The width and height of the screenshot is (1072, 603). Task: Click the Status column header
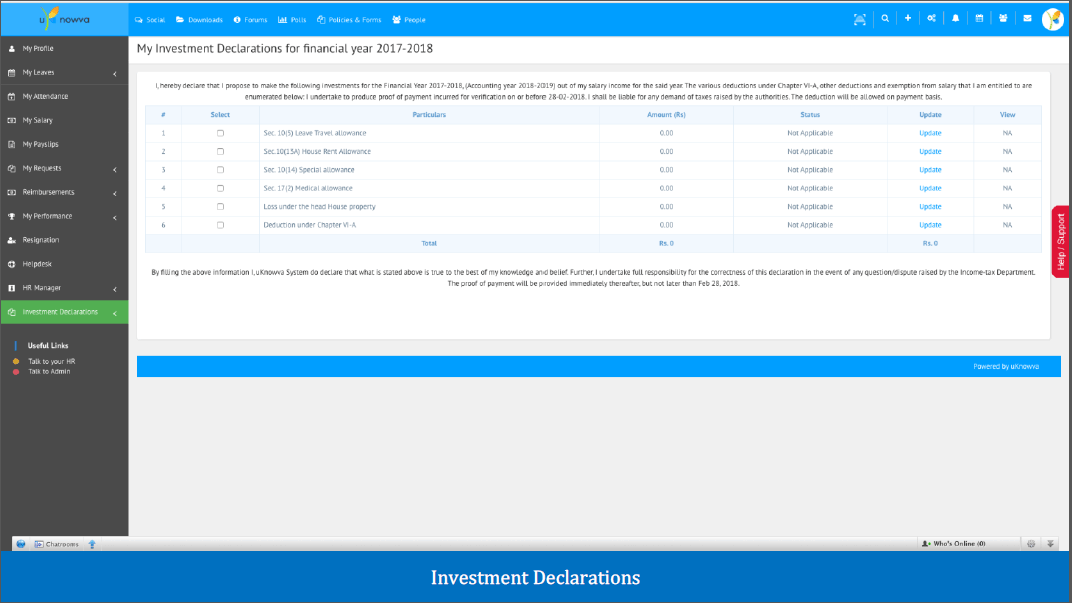pos(809,115)
